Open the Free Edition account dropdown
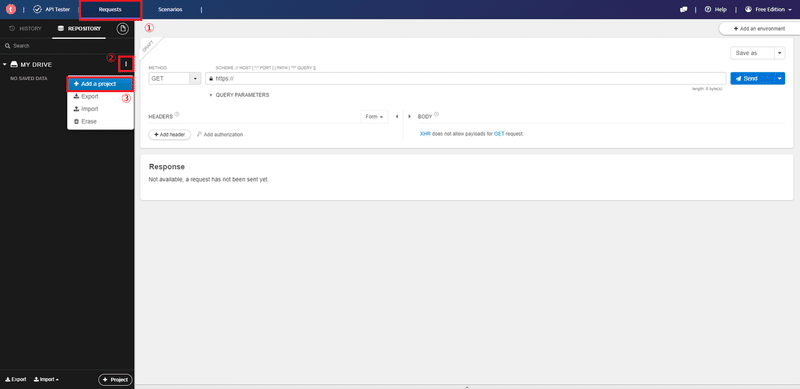Image resolution: width=800 pixels, height=389 pixels. (768, 9)
